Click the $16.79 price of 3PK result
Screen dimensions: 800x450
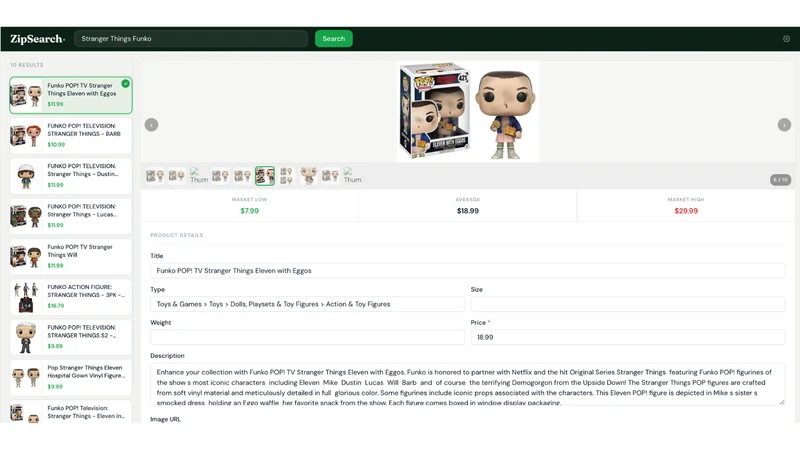point(56,306)
